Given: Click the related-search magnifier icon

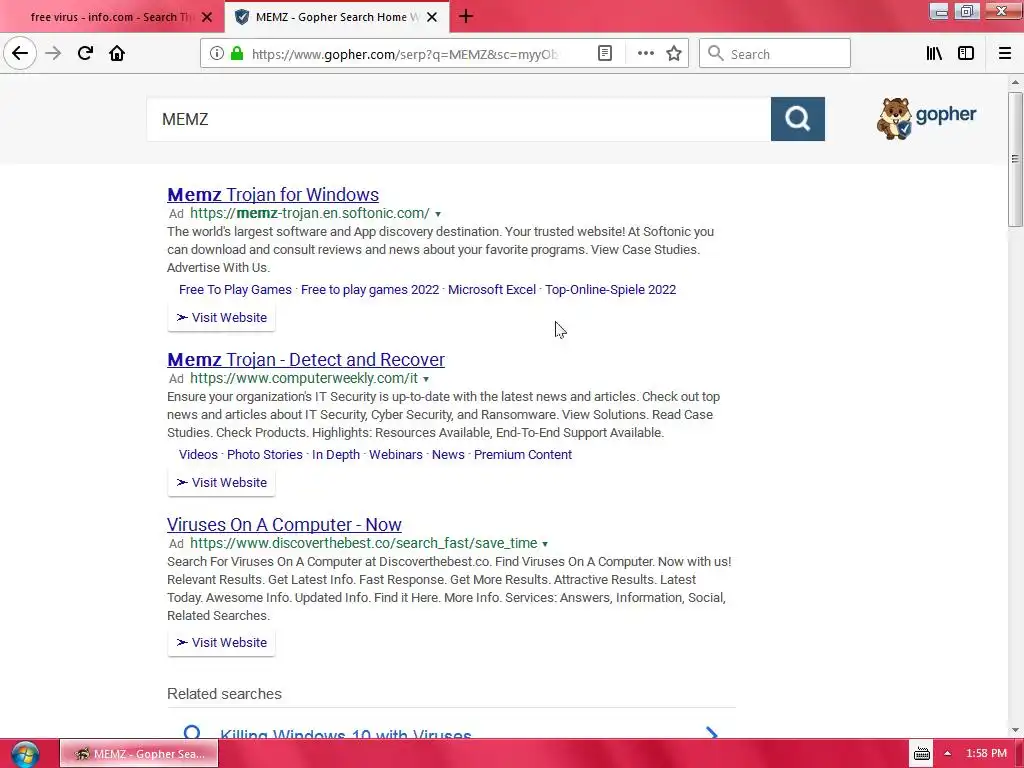Looking at the screenshot, I should pos(192,733).
